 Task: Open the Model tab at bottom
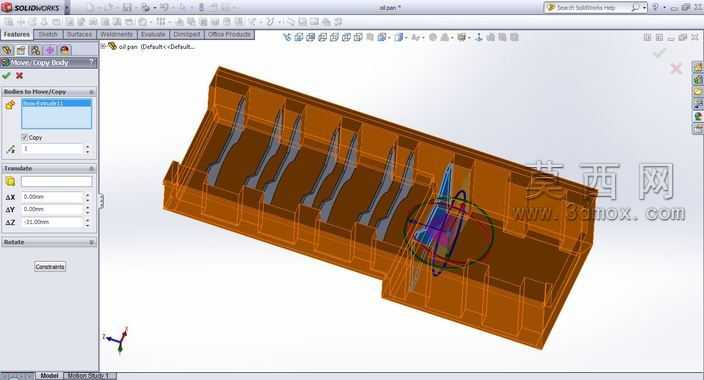[x=49, y=376]
